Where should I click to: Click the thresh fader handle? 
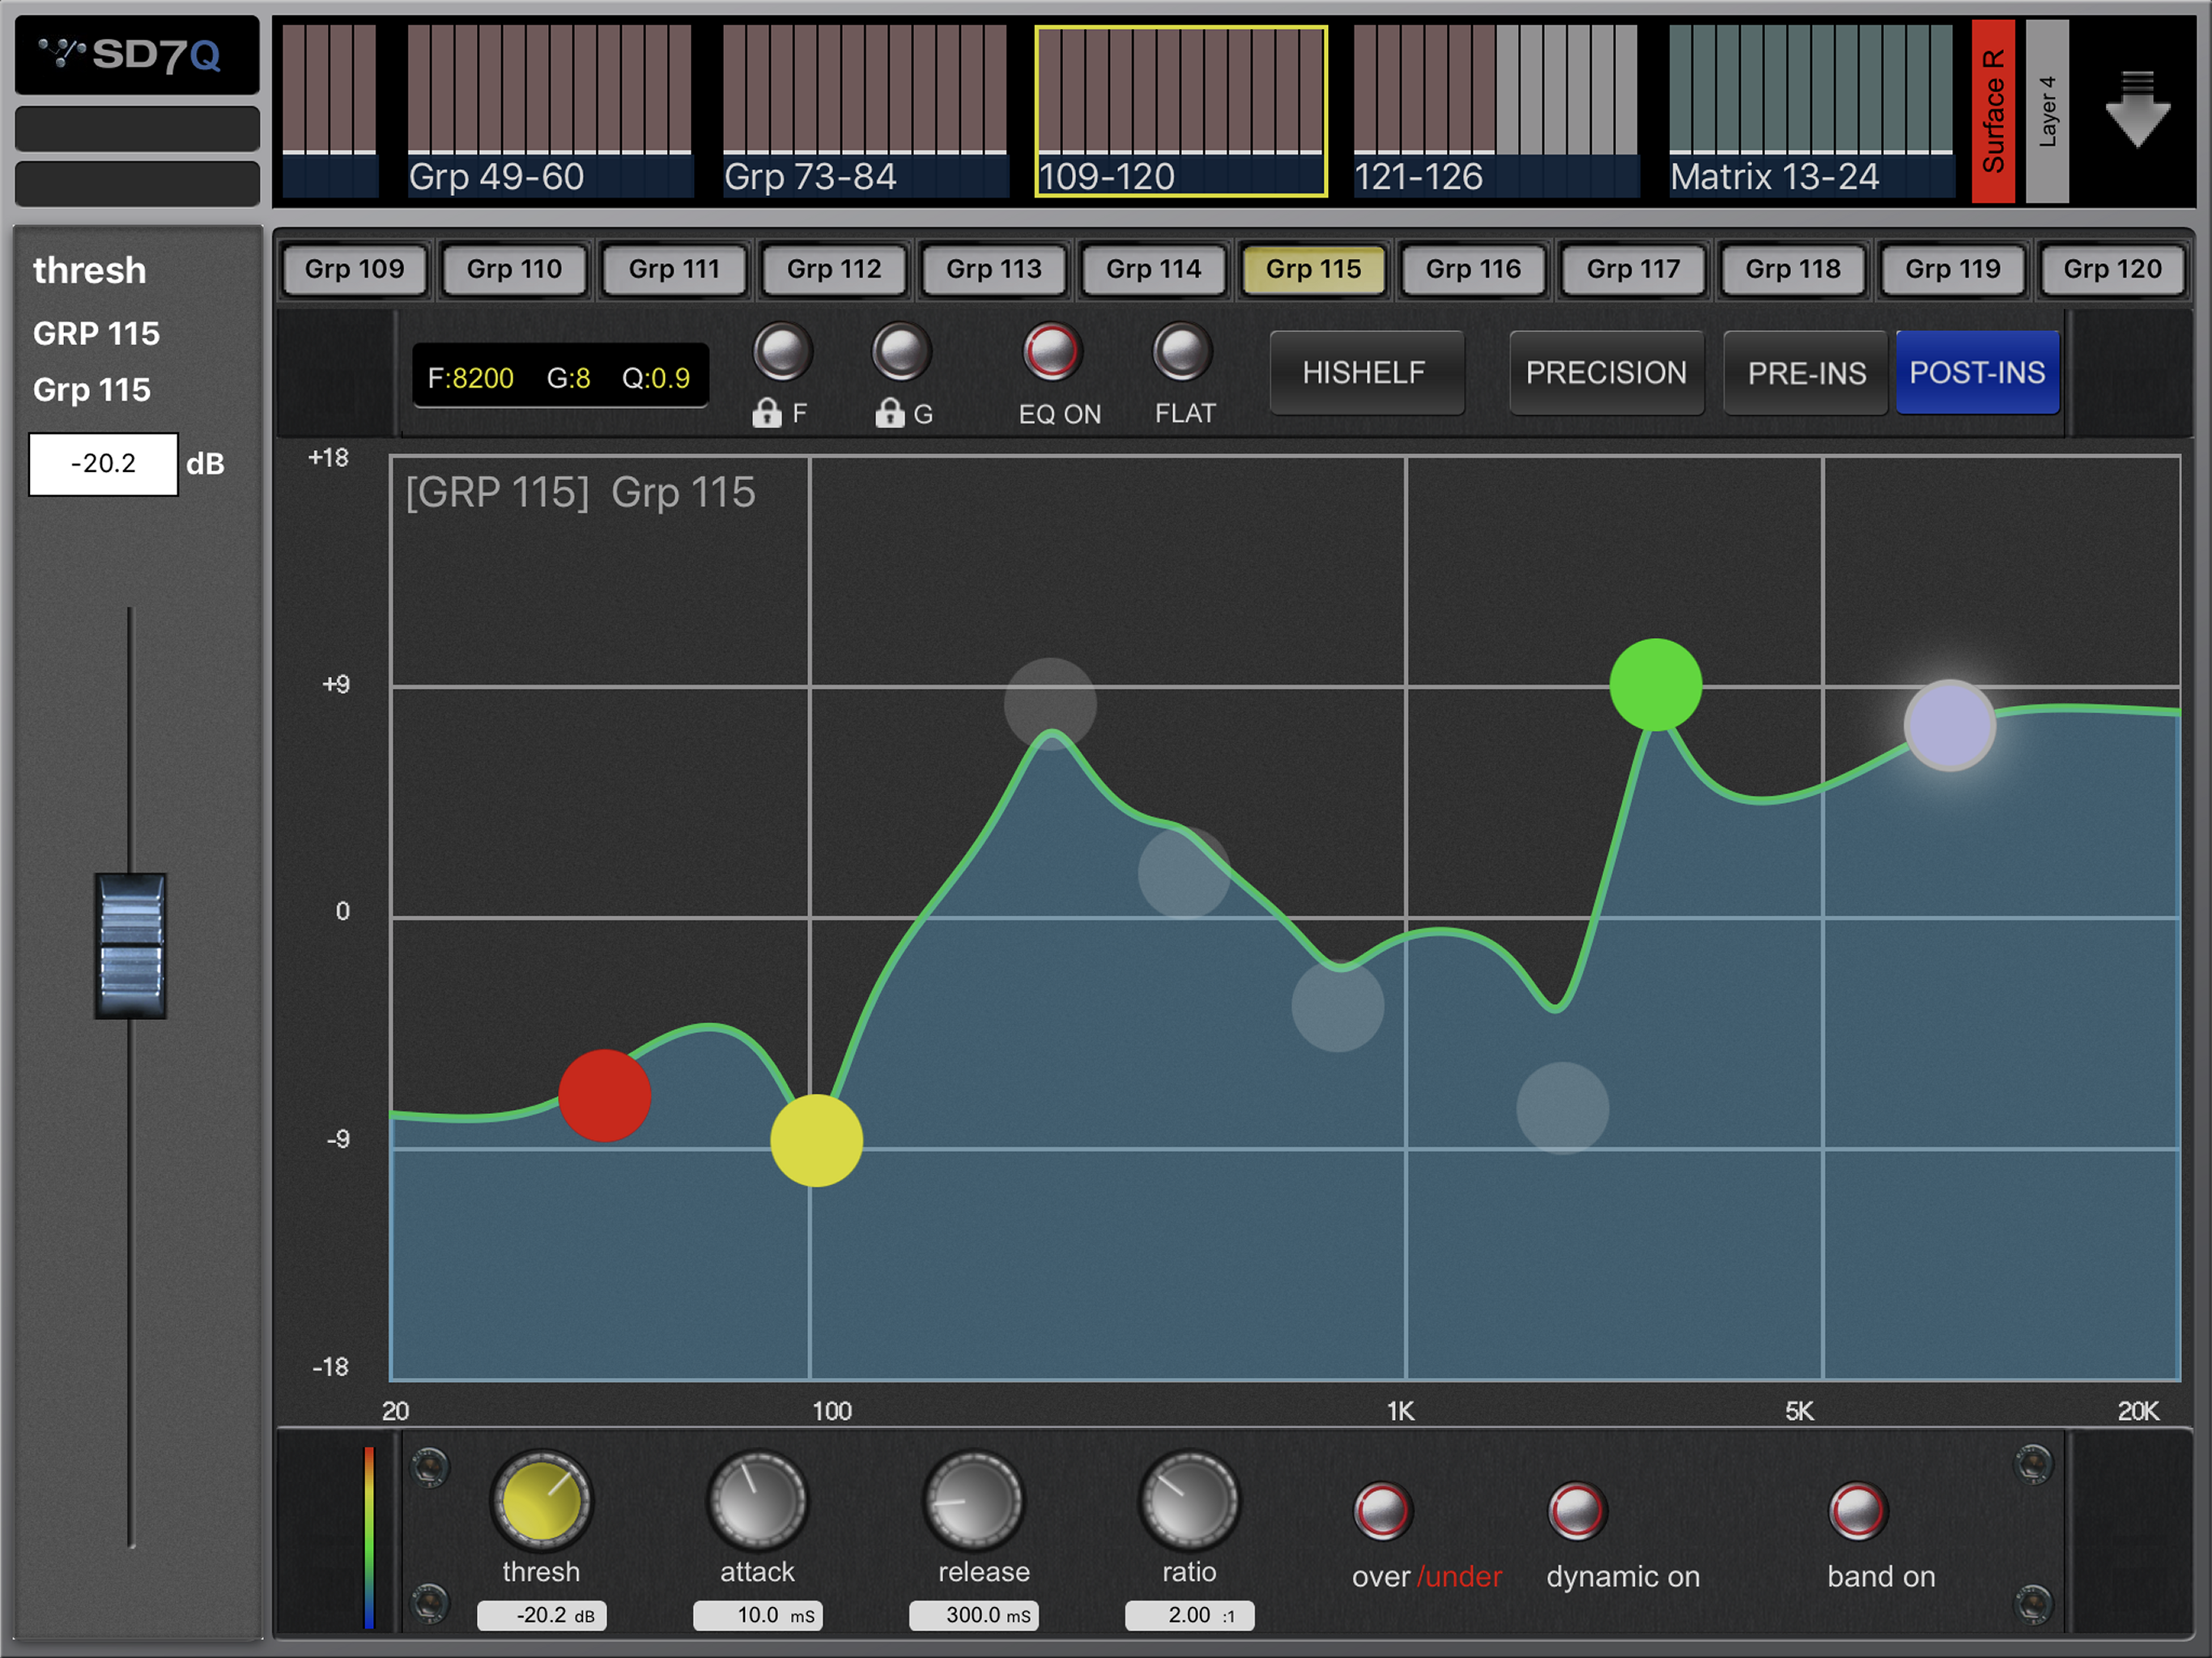pyautogui.click(x=131, y=945)
